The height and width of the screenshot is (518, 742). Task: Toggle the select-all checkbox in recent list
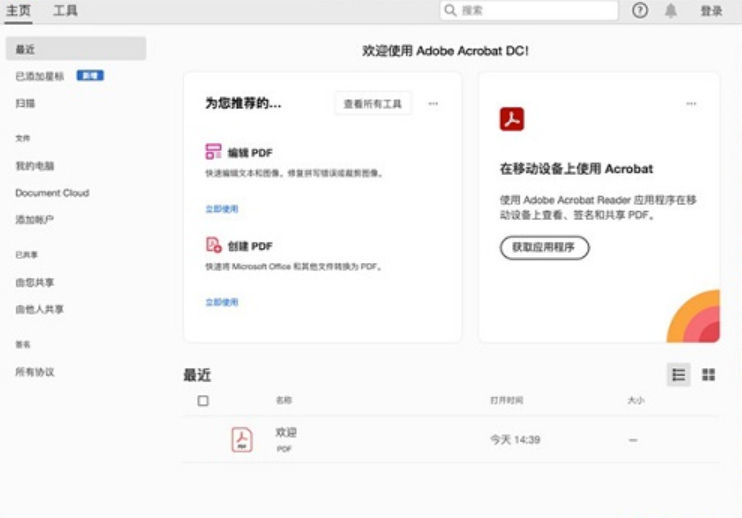tap(203, 401)
